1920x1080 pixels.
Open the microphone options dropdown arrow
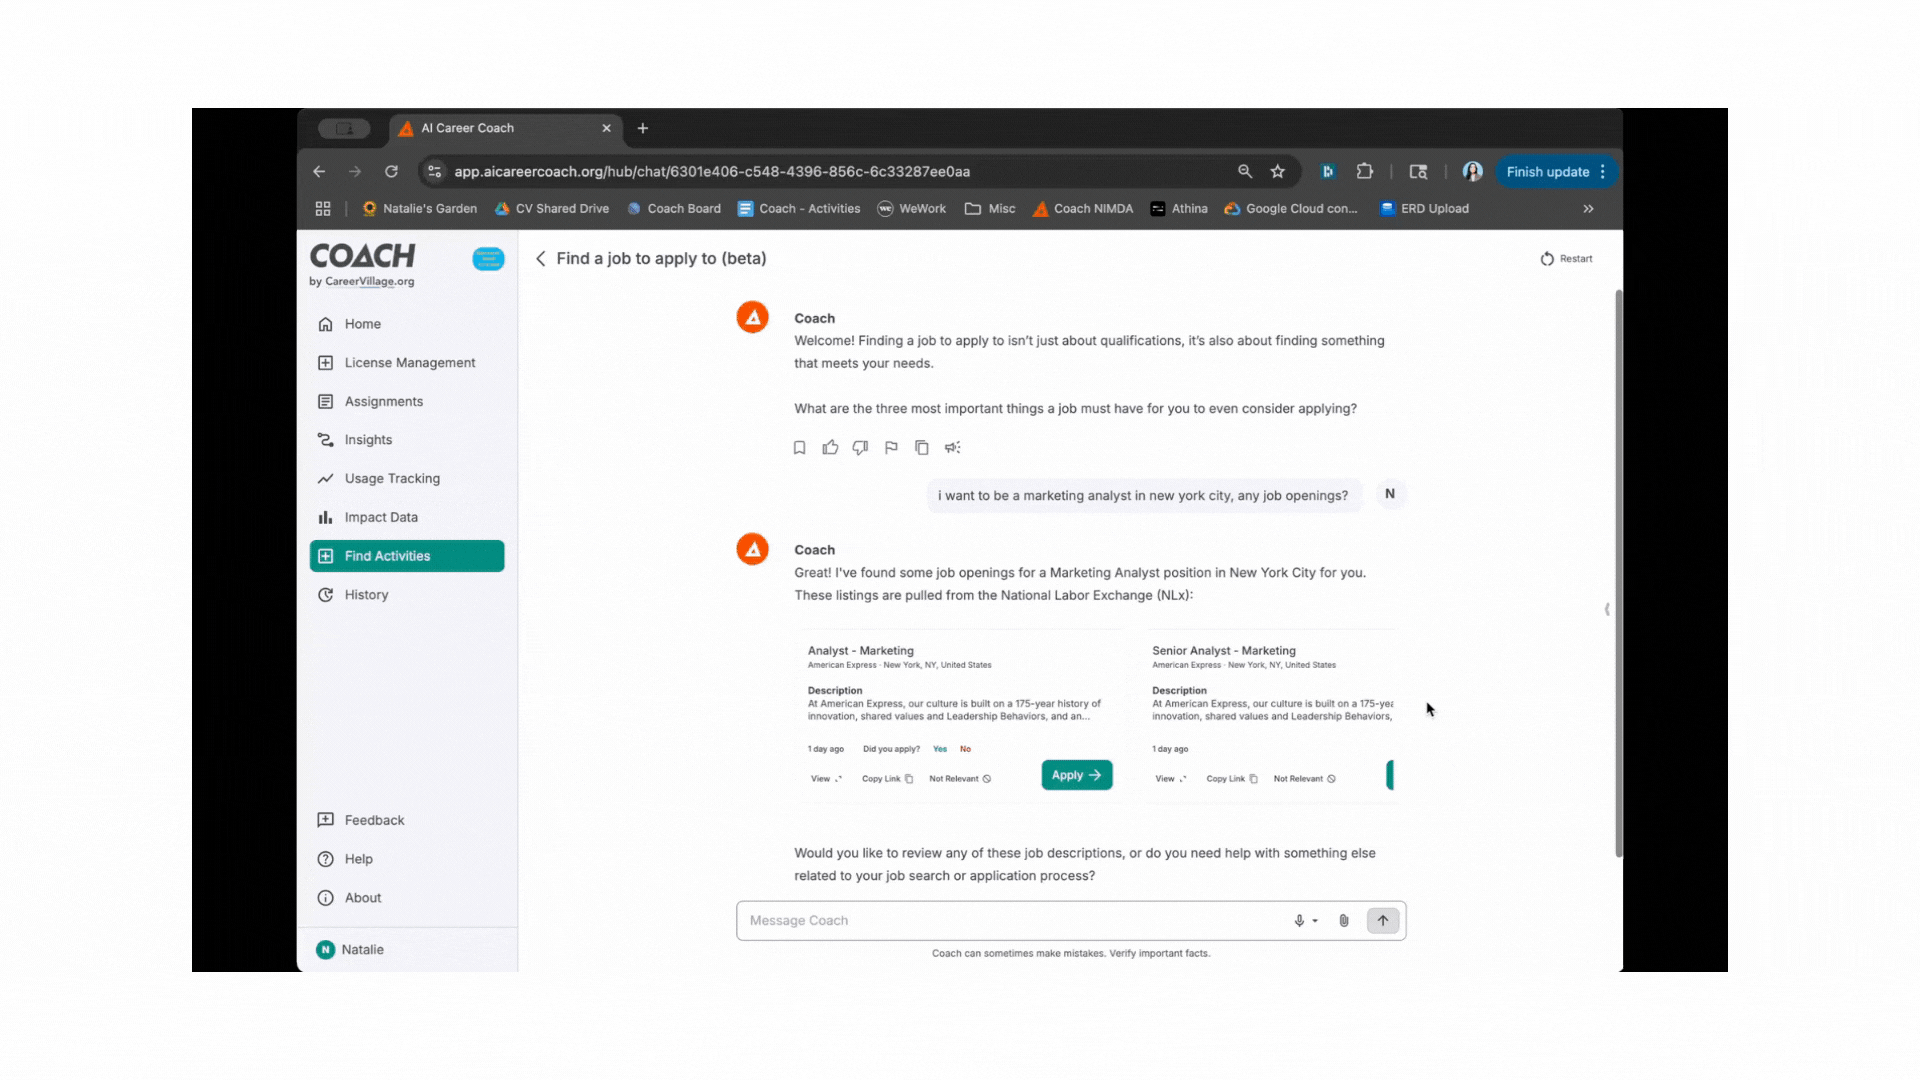[1315, 921]
